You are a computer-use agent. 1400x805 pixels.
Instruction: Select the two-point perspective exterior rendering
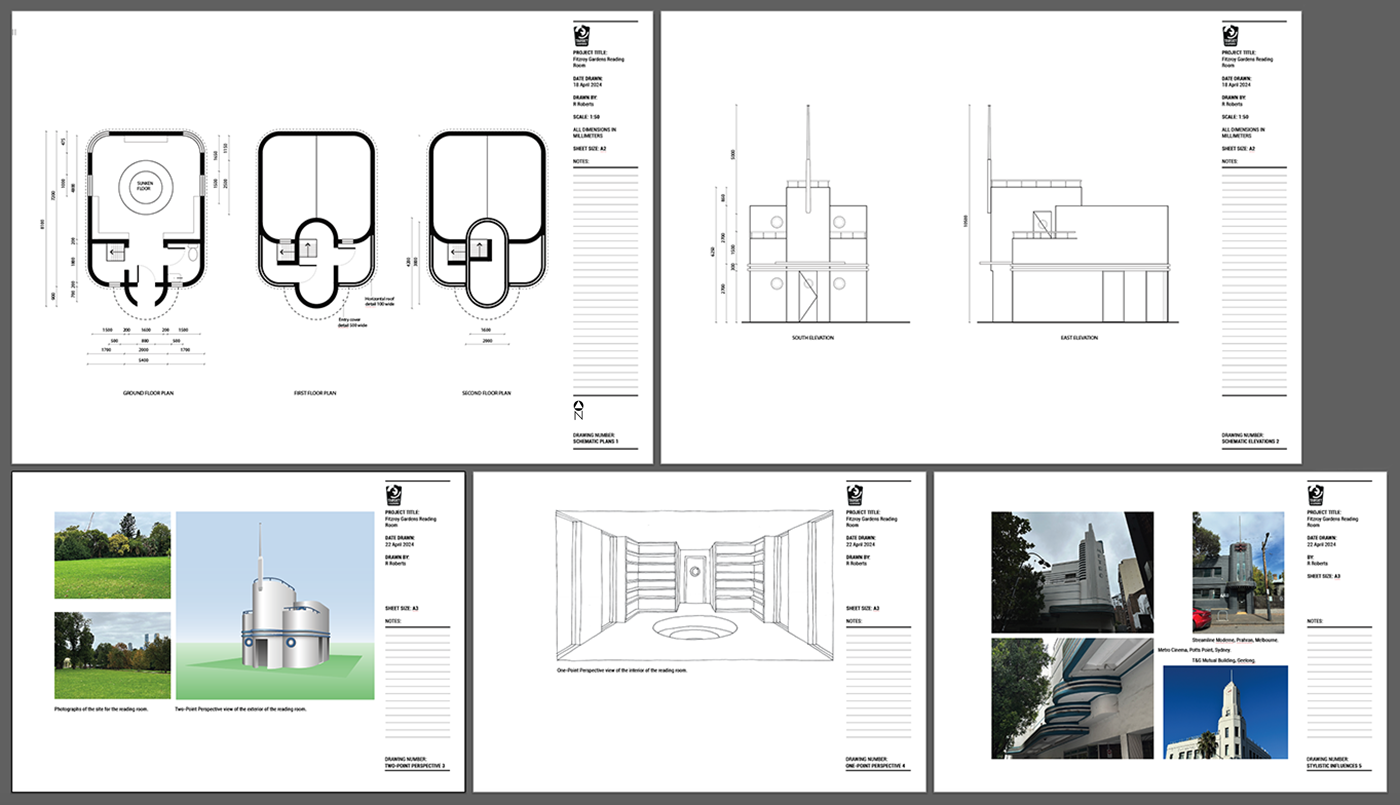point(275,605)
